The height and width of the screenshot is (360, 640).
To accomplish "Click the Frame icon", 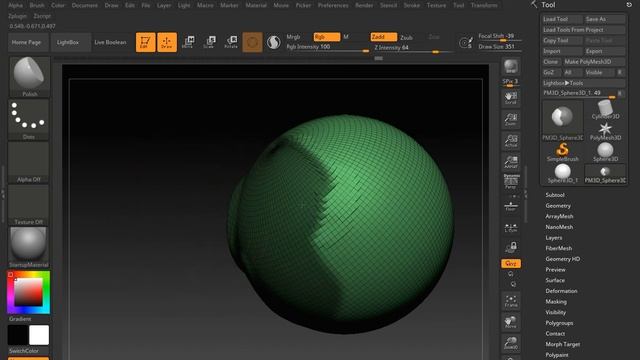I will click(x=511, y=301).
